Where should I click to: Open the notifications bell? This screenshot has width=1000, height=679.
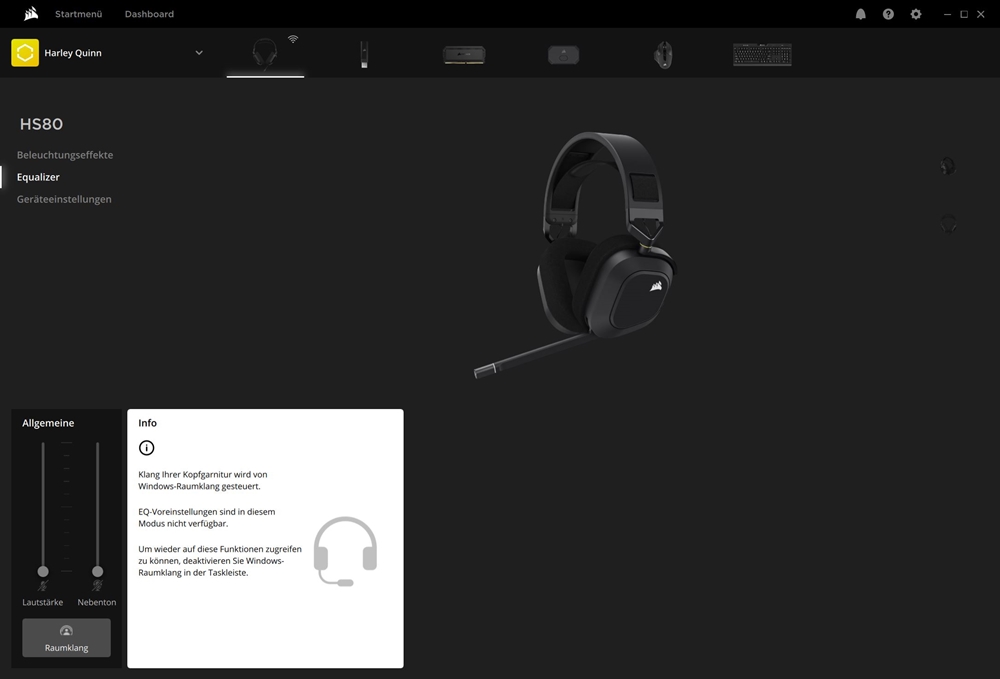pos(860,14)
